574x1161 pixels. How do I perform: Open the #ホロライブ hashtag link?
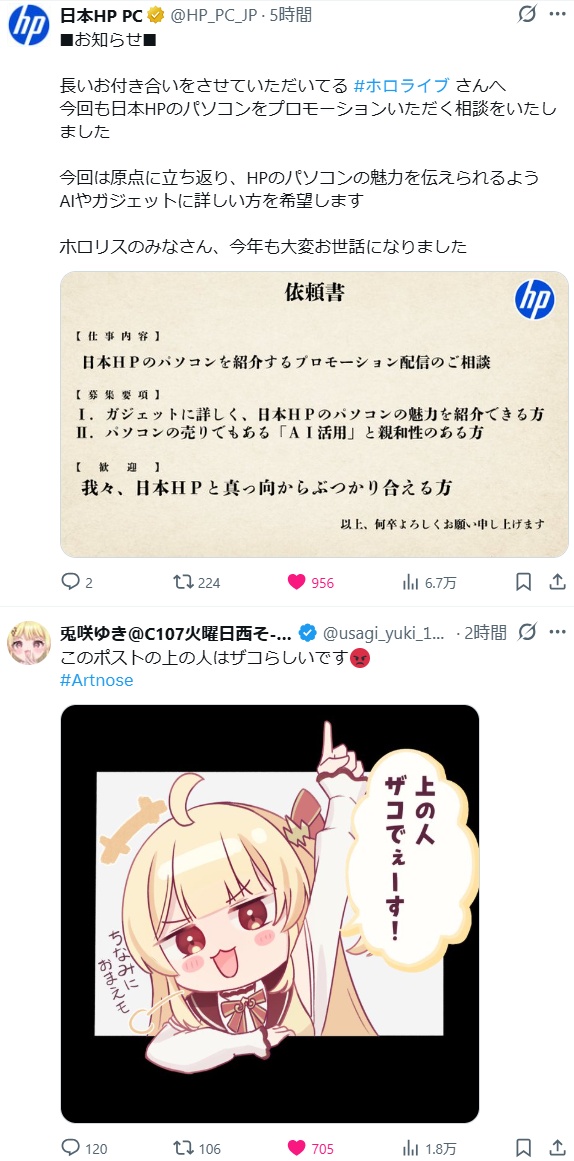tap(402, 84)
